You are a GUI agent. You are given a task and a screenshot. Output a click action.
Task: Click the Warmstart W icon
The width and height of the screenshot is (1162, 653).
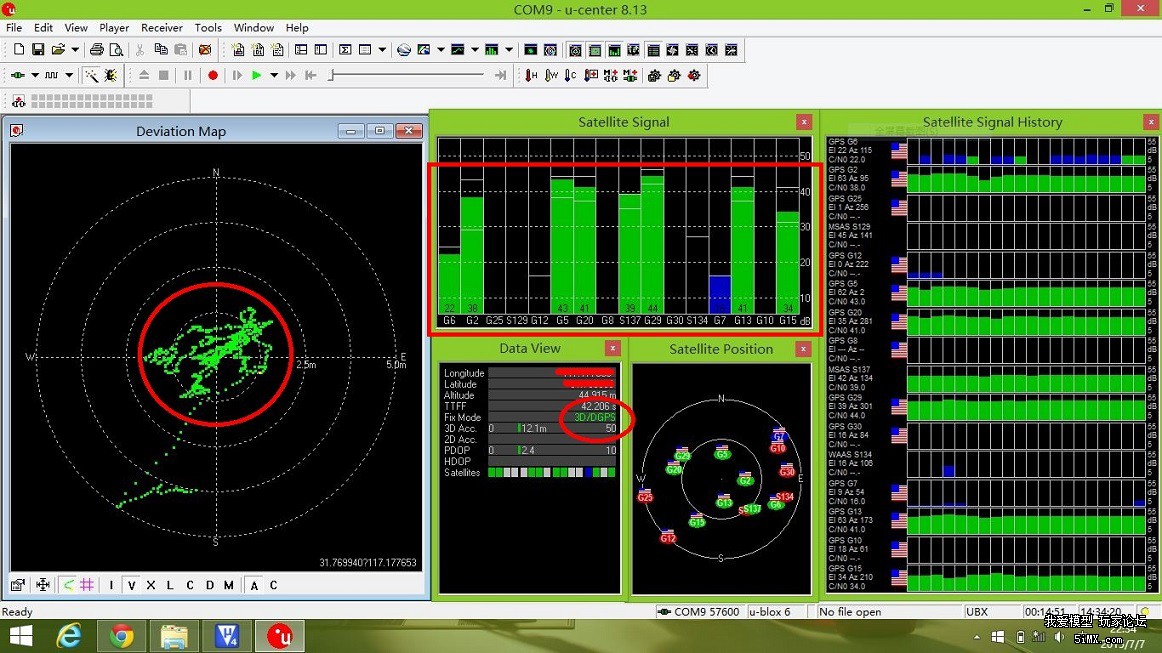[x=551, y=75]
